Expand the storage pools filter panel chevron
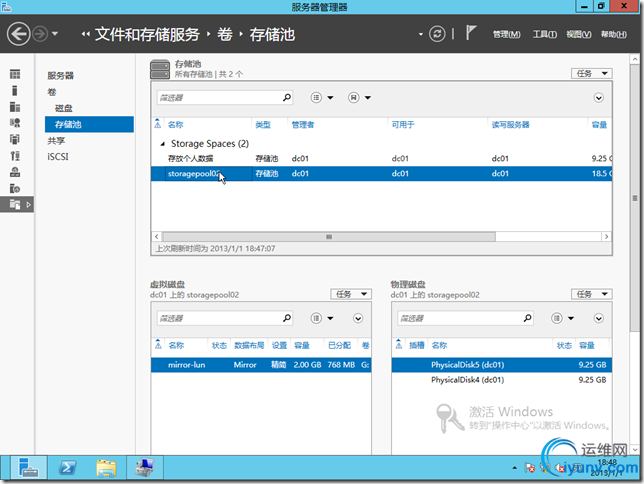The height and width of the screenshot is (484, 644). tap(598, 98)
